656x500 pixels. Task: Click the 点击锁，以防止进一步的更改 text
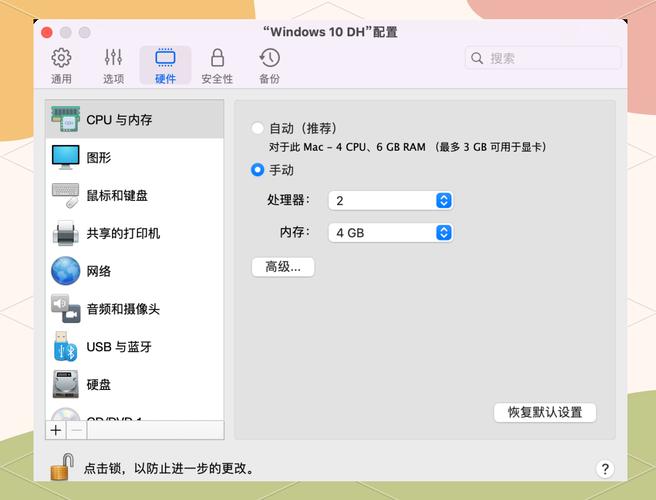169,468
